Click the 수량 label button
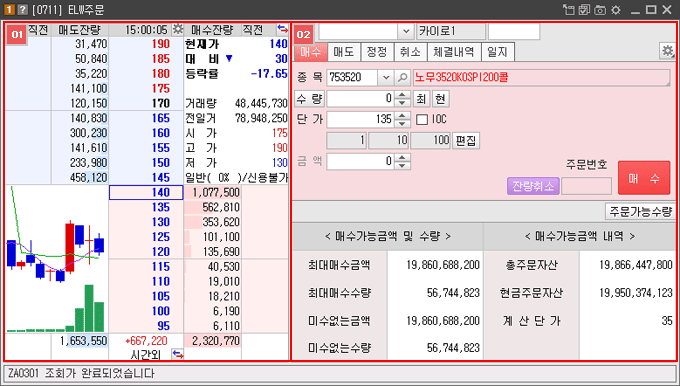Screen dimensions: 680x386 (x=309, y=99)
